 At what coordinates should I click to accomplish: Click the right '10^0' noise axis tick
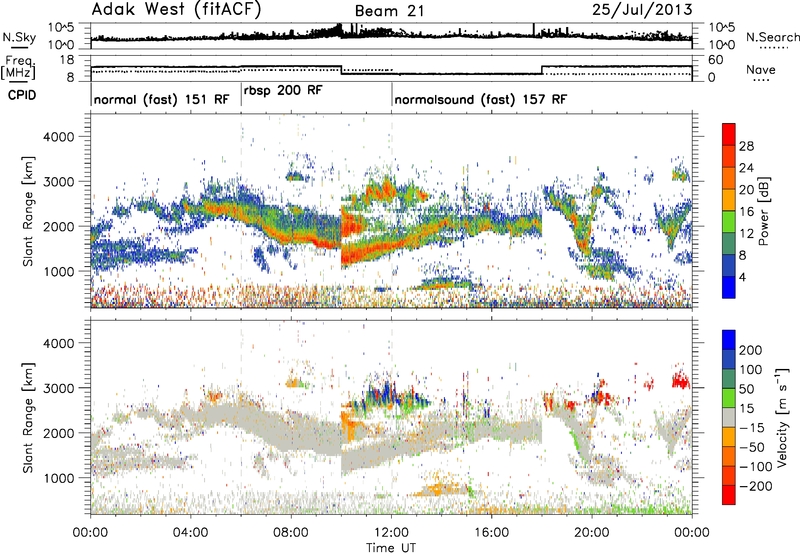click(x=721, y=45)
